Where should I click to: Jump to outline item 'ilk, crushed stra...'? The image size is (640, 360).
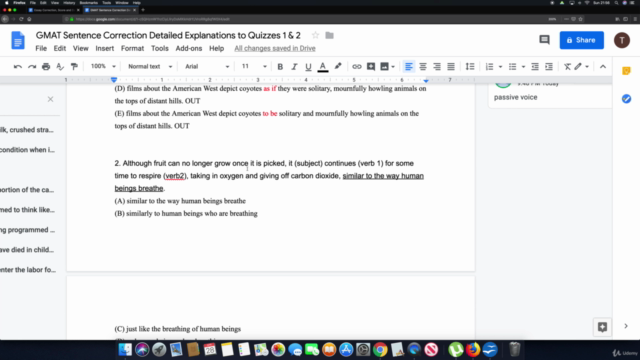[x=27, y=130]
